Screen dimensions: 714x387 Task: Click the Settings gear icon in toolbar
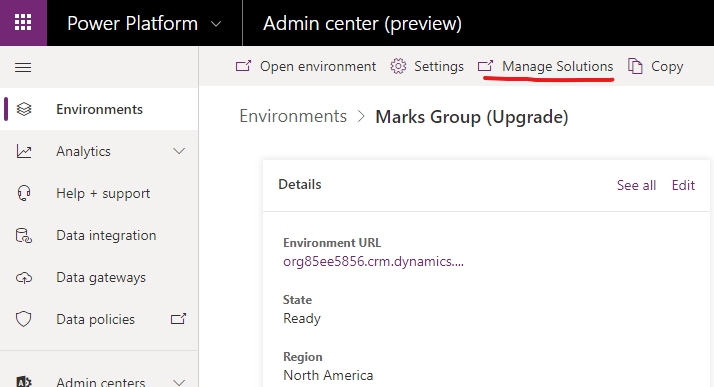pos(398,66)
